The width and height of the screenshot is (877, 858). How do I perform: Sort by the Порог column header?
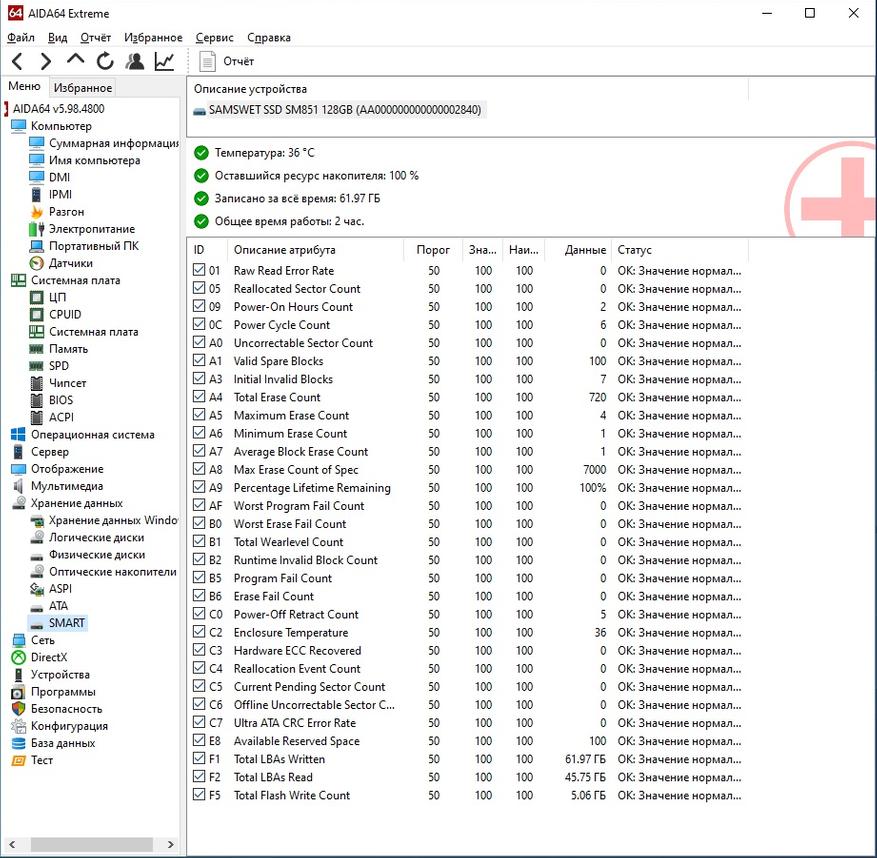coord(433,249)
